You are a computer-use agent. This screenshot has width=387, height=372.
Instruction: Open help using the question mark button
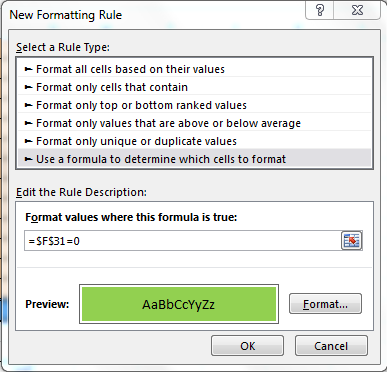click(x=320, y=11)
